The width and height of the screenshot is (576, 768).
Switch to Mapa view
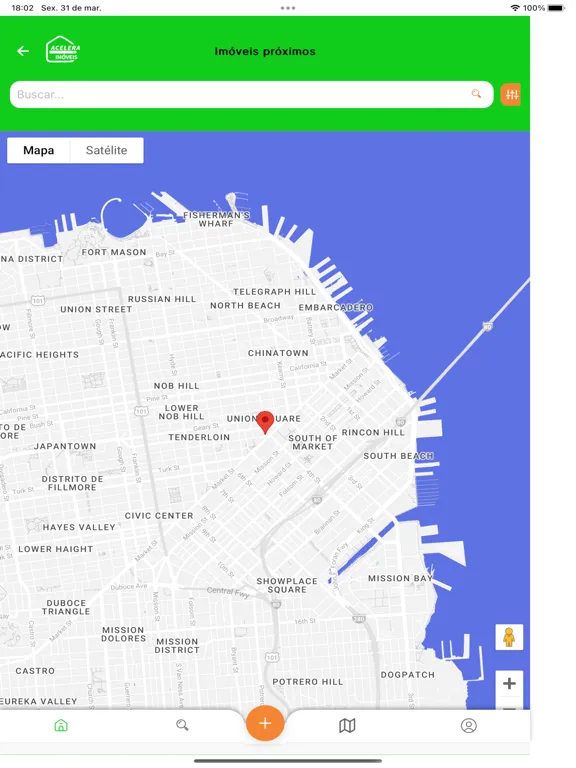coord(39,150)
